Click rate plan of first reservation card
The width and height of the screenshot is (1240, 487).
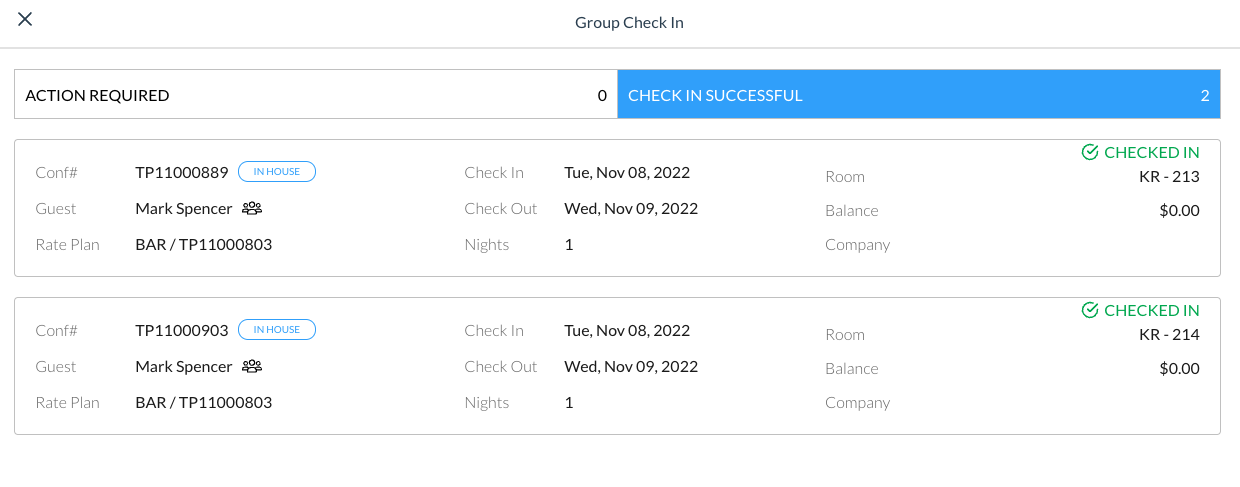pos(203,245)
